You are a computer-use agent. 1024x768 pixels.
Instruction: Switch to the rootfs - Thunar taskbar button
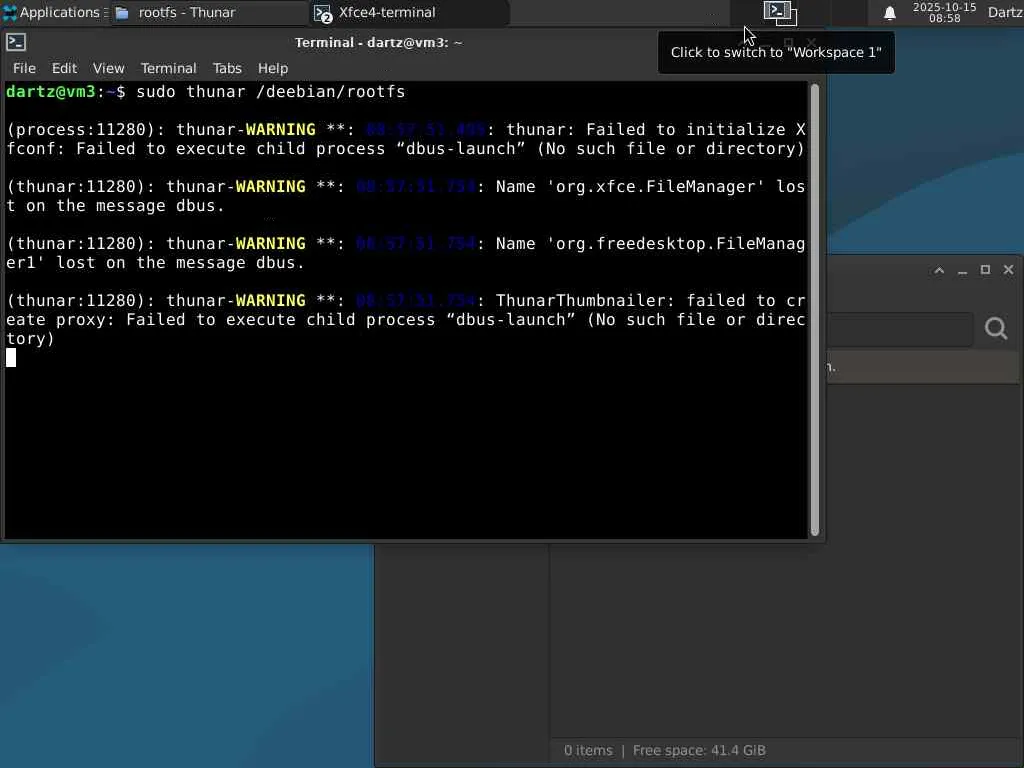coord(208,12)
